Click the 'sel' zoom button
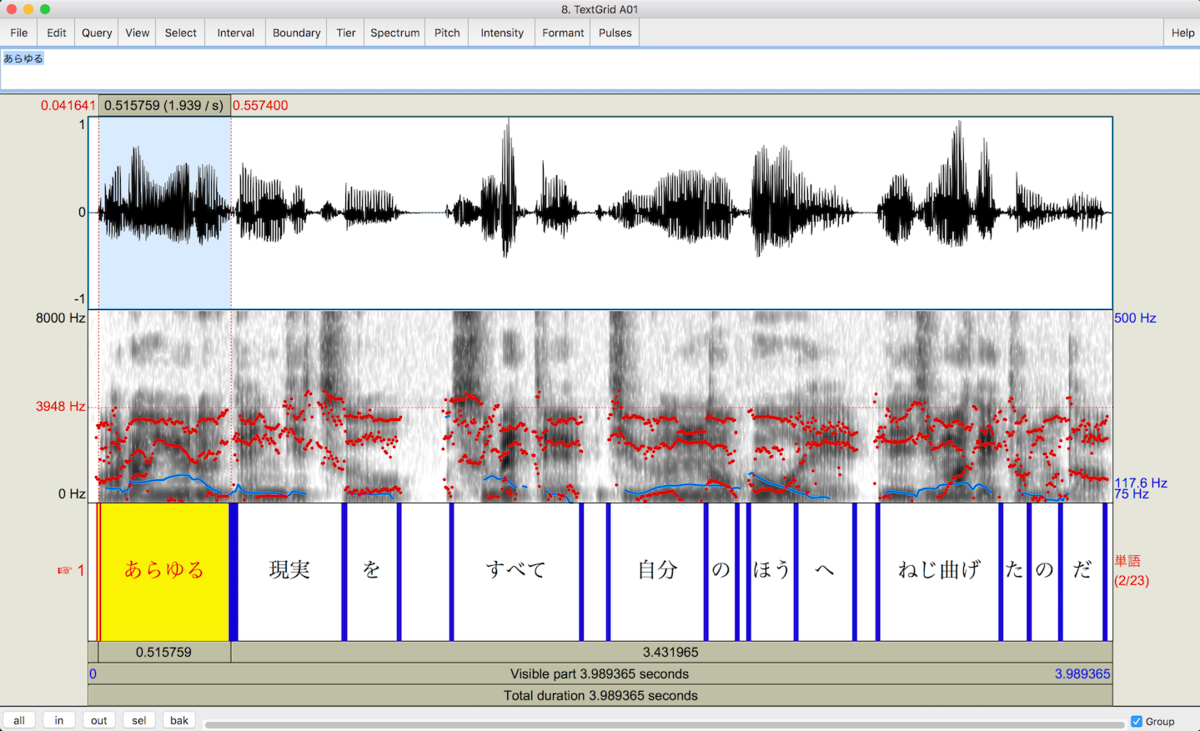This screenshot has height=731, width=1200. pos(139,720)
